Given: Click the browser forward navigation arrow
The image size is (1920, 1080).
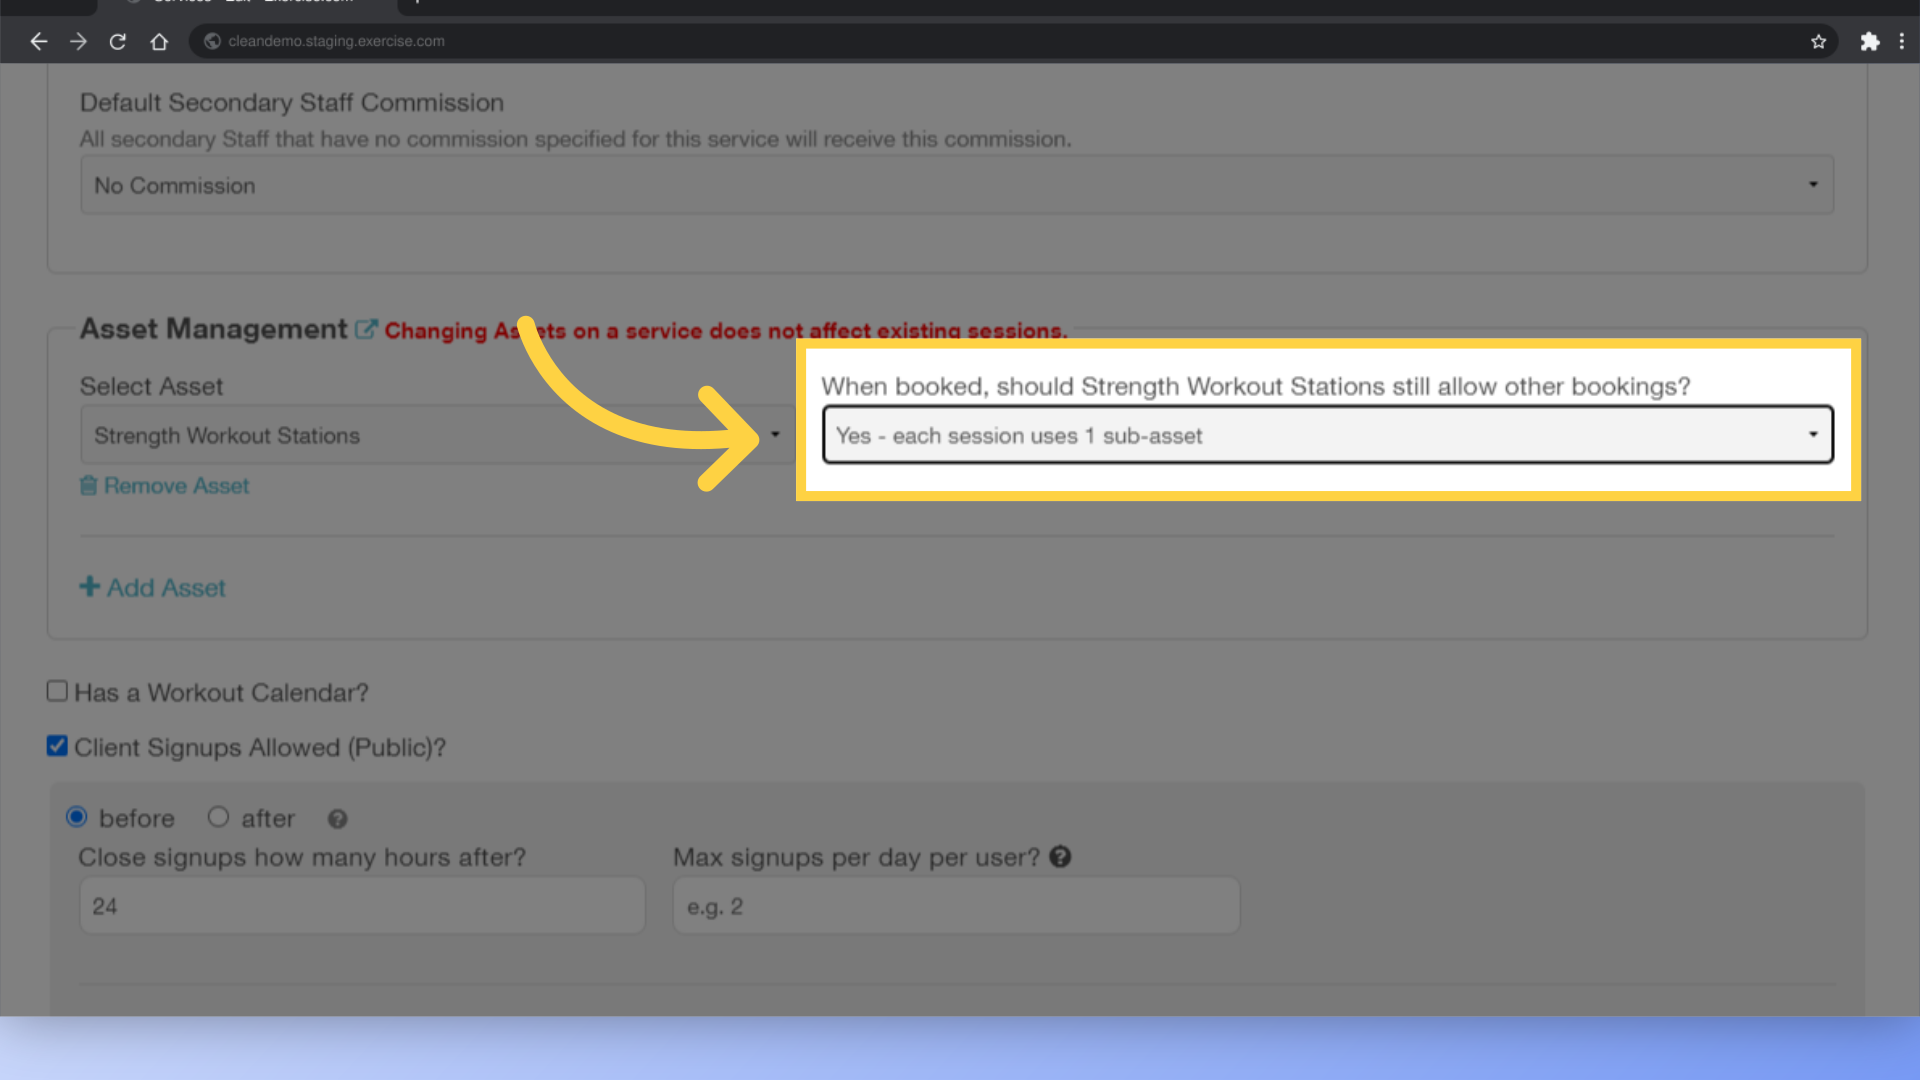Looking at the screenshot, I should (x=76, y=41).
